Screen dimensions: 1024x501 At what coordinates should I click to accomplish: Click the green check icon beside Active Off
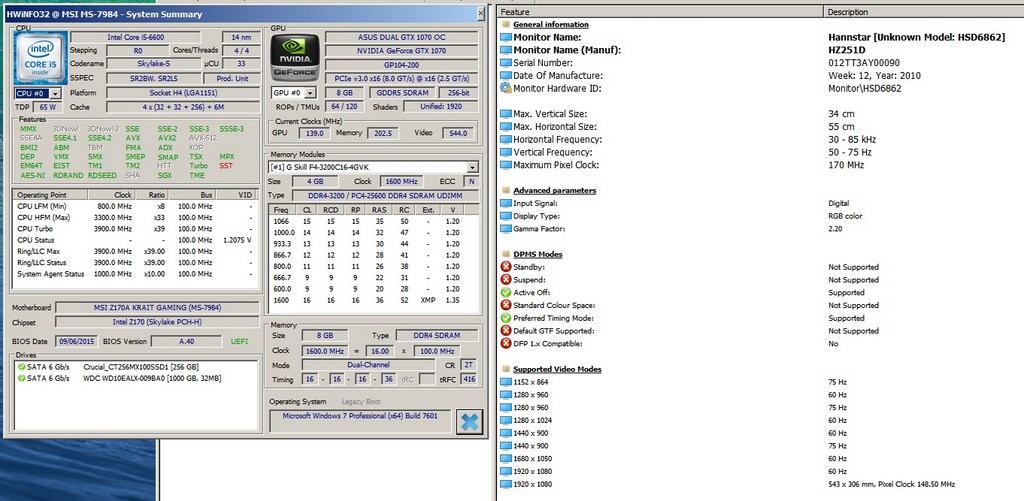coord(506,293)
